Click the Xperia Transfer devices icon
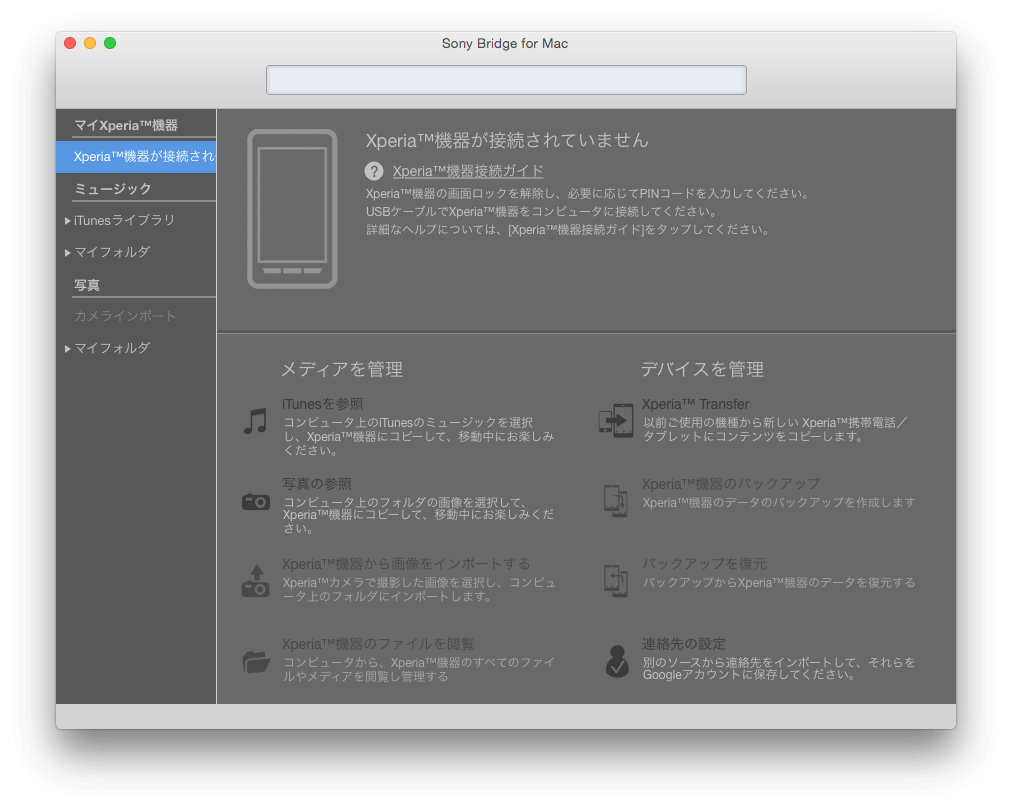The width and height of the screenshot is (1012, 809). [616, 420]
